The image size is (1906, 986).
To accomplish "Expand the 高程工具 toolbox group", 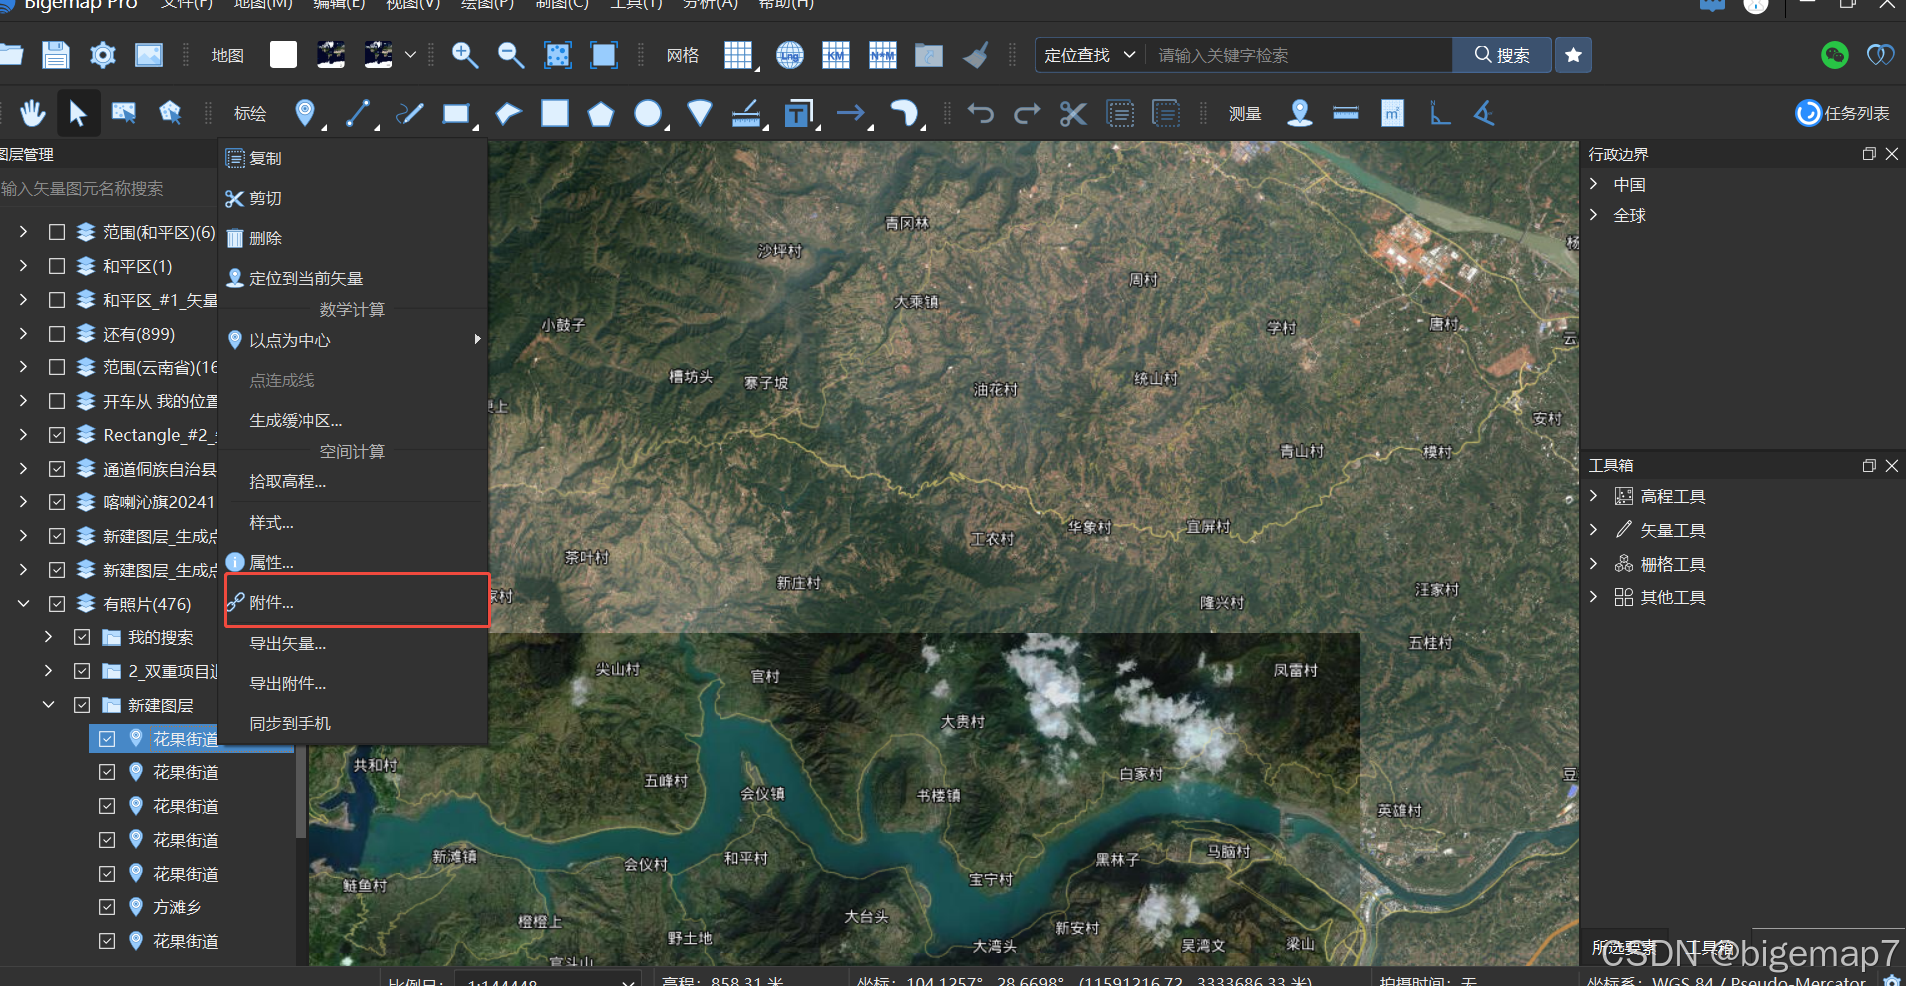I will [1594, 496].
